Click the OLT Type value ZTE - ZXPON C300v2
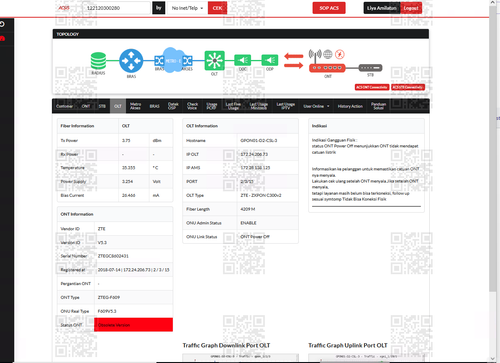Image resolution: width=500 pixels, height=363 pixels. click(261, 195)
